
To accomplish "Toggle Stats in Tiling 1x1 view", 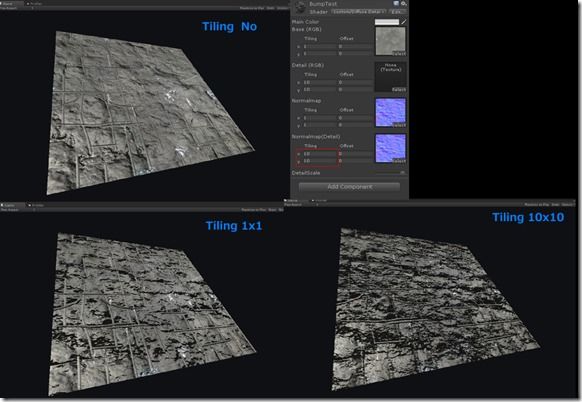I will click(x=272, y=210).
